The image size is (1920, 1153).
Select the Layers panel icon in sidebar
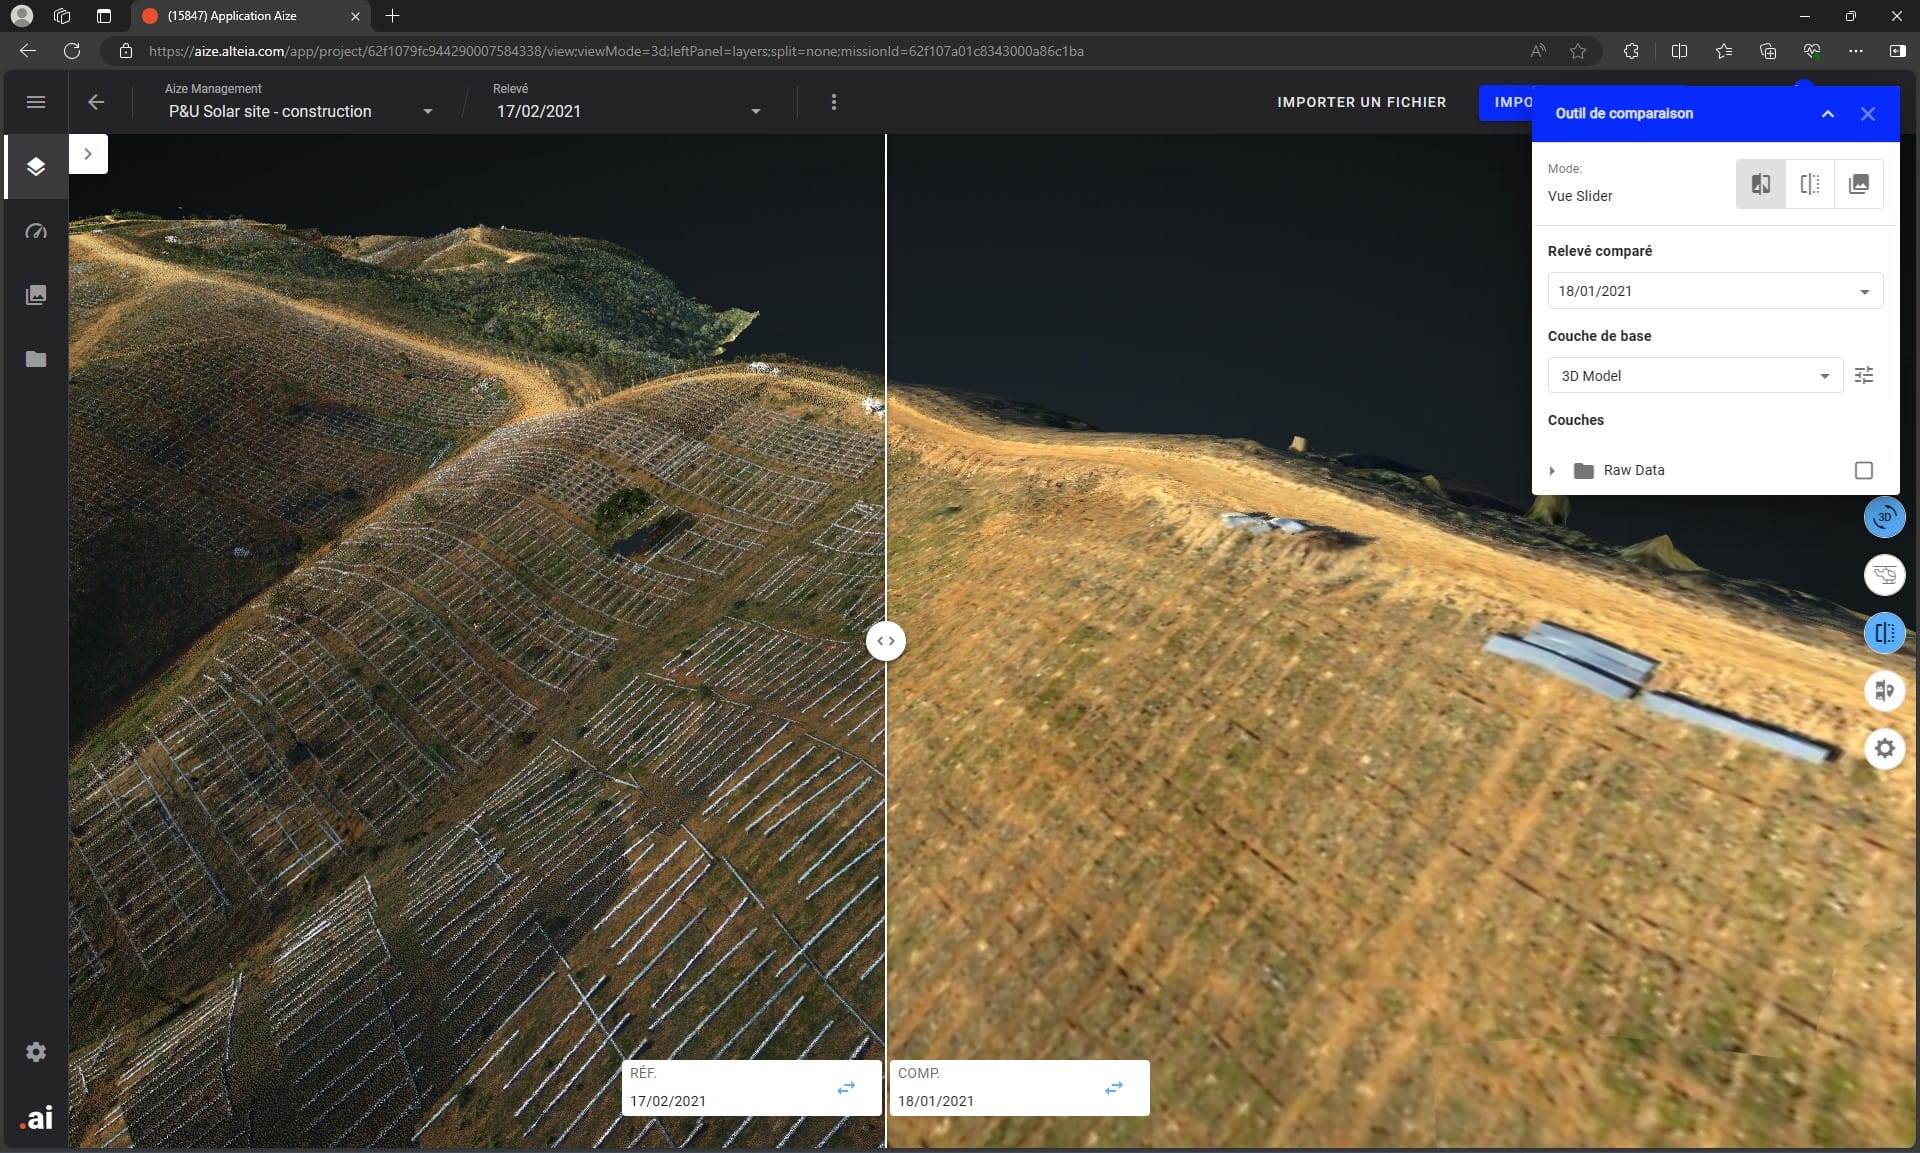pyautogui.click(x=36, y=166)
